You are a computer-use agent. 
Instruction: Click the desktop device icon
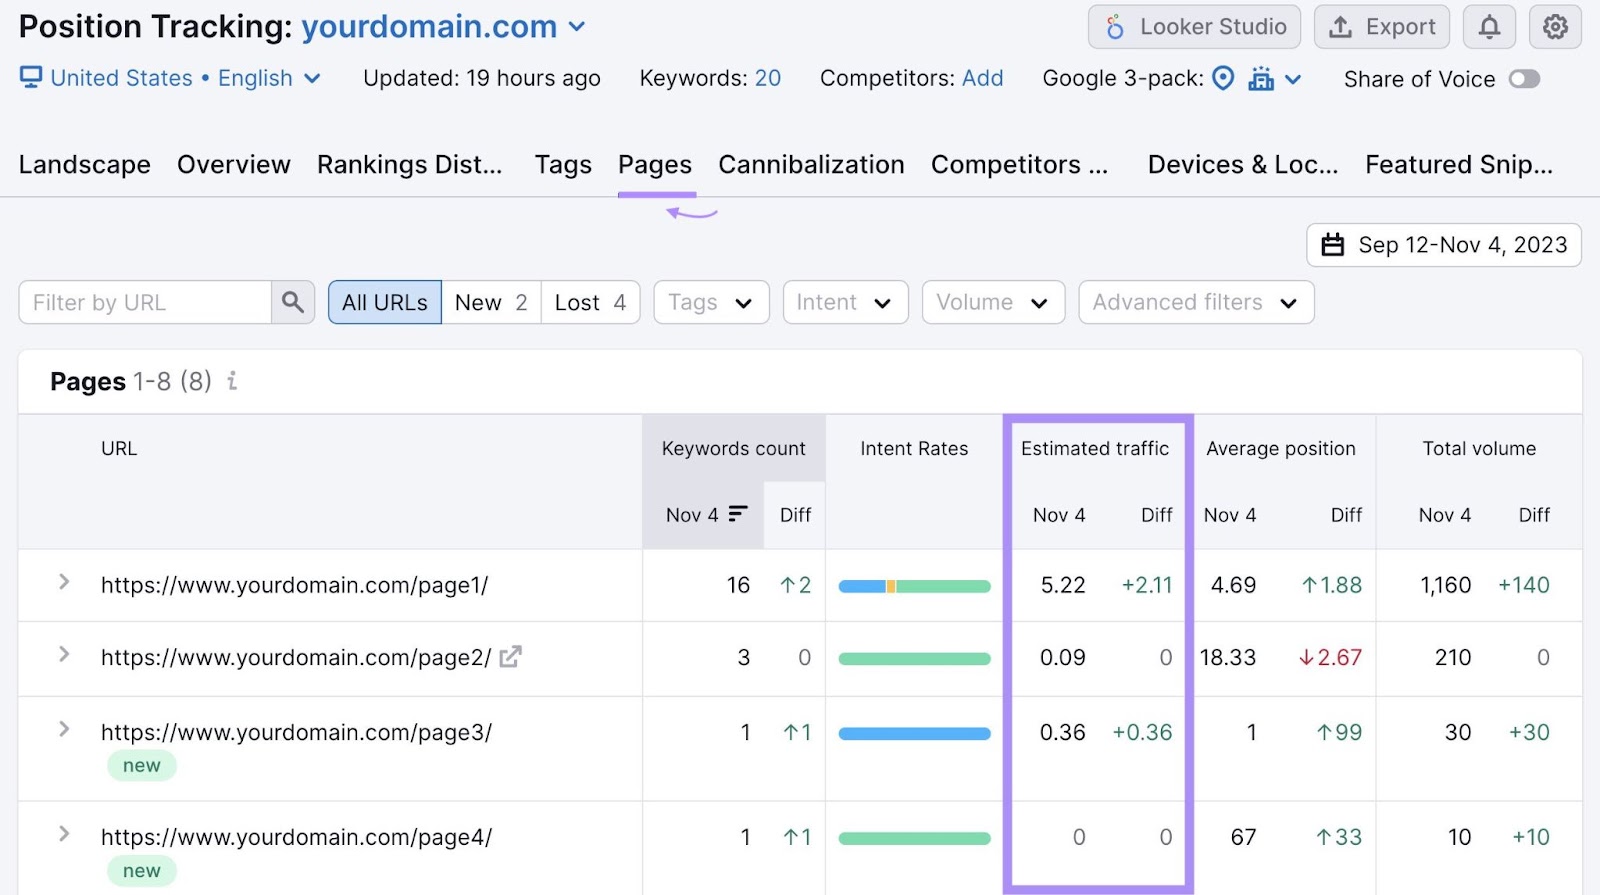point(31,77)
